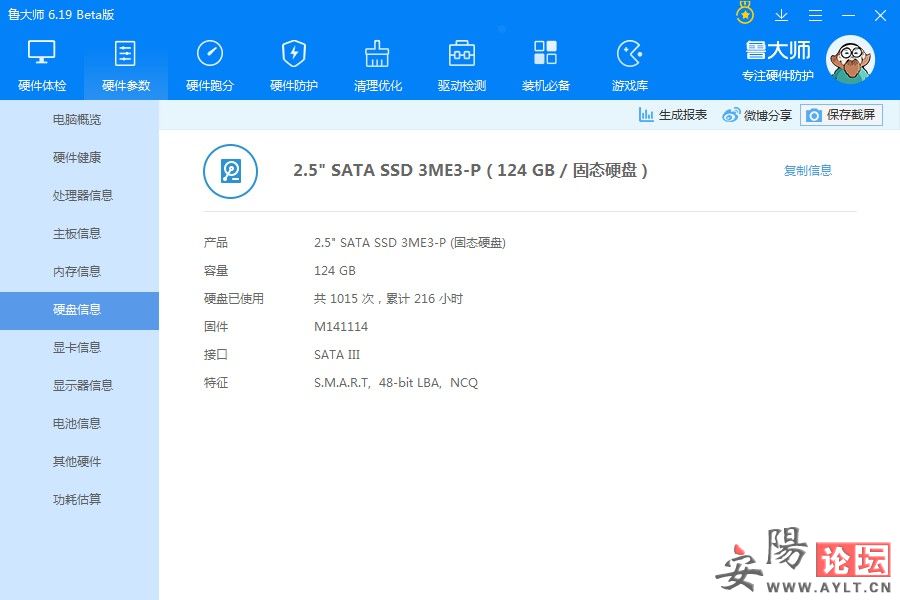Close the 鲁大师 window
The image size is (900, 600).
[880, 16]
